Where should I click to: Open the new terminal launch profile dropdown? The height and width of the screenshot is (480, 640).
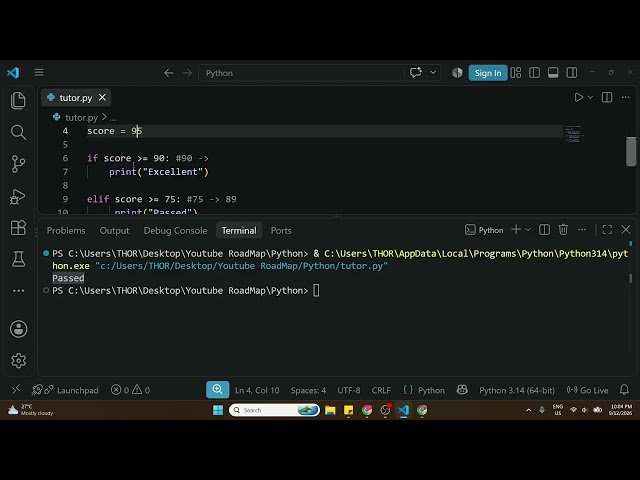(x=528, y=230)
